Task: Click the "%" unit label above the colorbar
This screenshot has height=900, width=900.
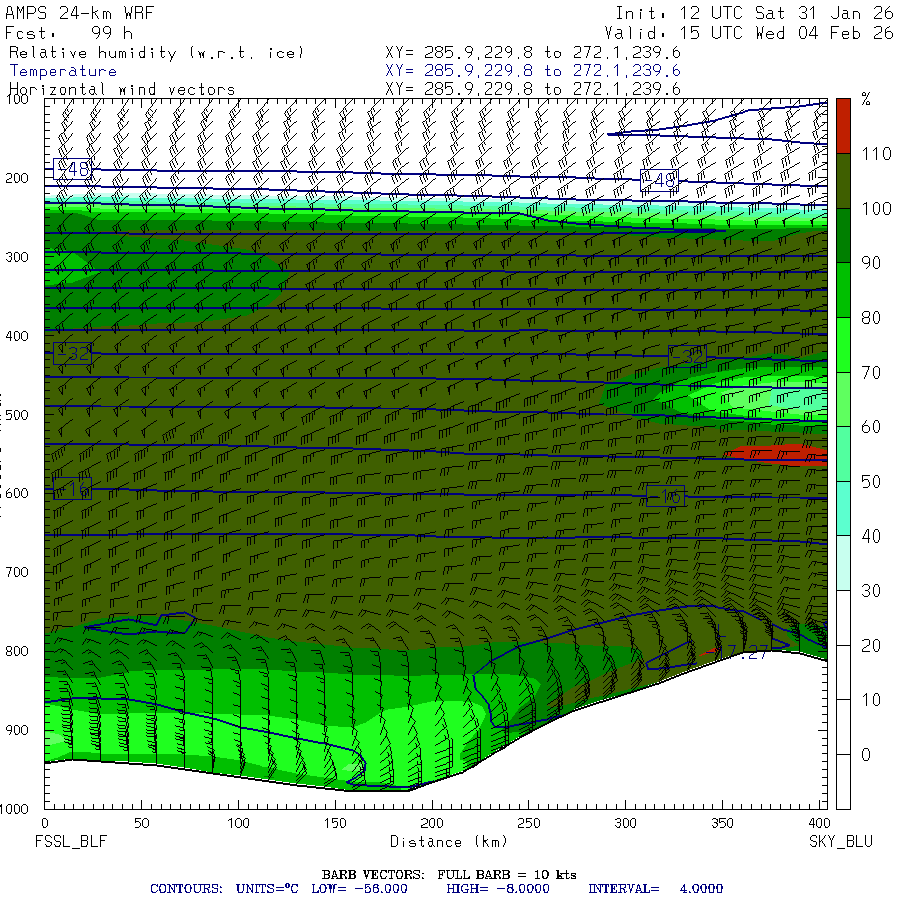Action: pyautogui.click(x=866, y=99)
